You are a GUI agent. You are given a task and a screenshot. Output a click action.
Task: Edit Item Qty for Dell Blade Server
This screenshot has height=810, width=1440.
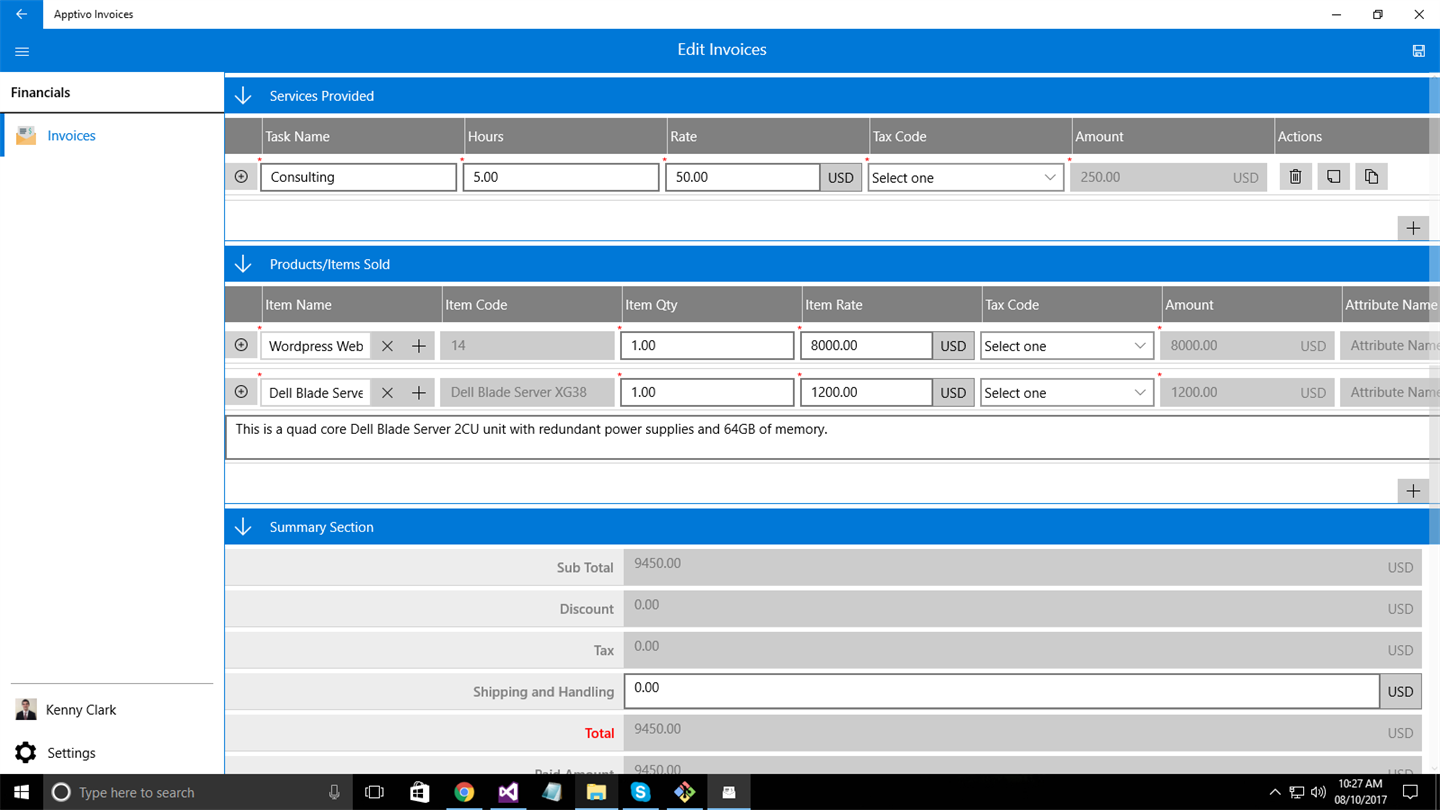707,392
